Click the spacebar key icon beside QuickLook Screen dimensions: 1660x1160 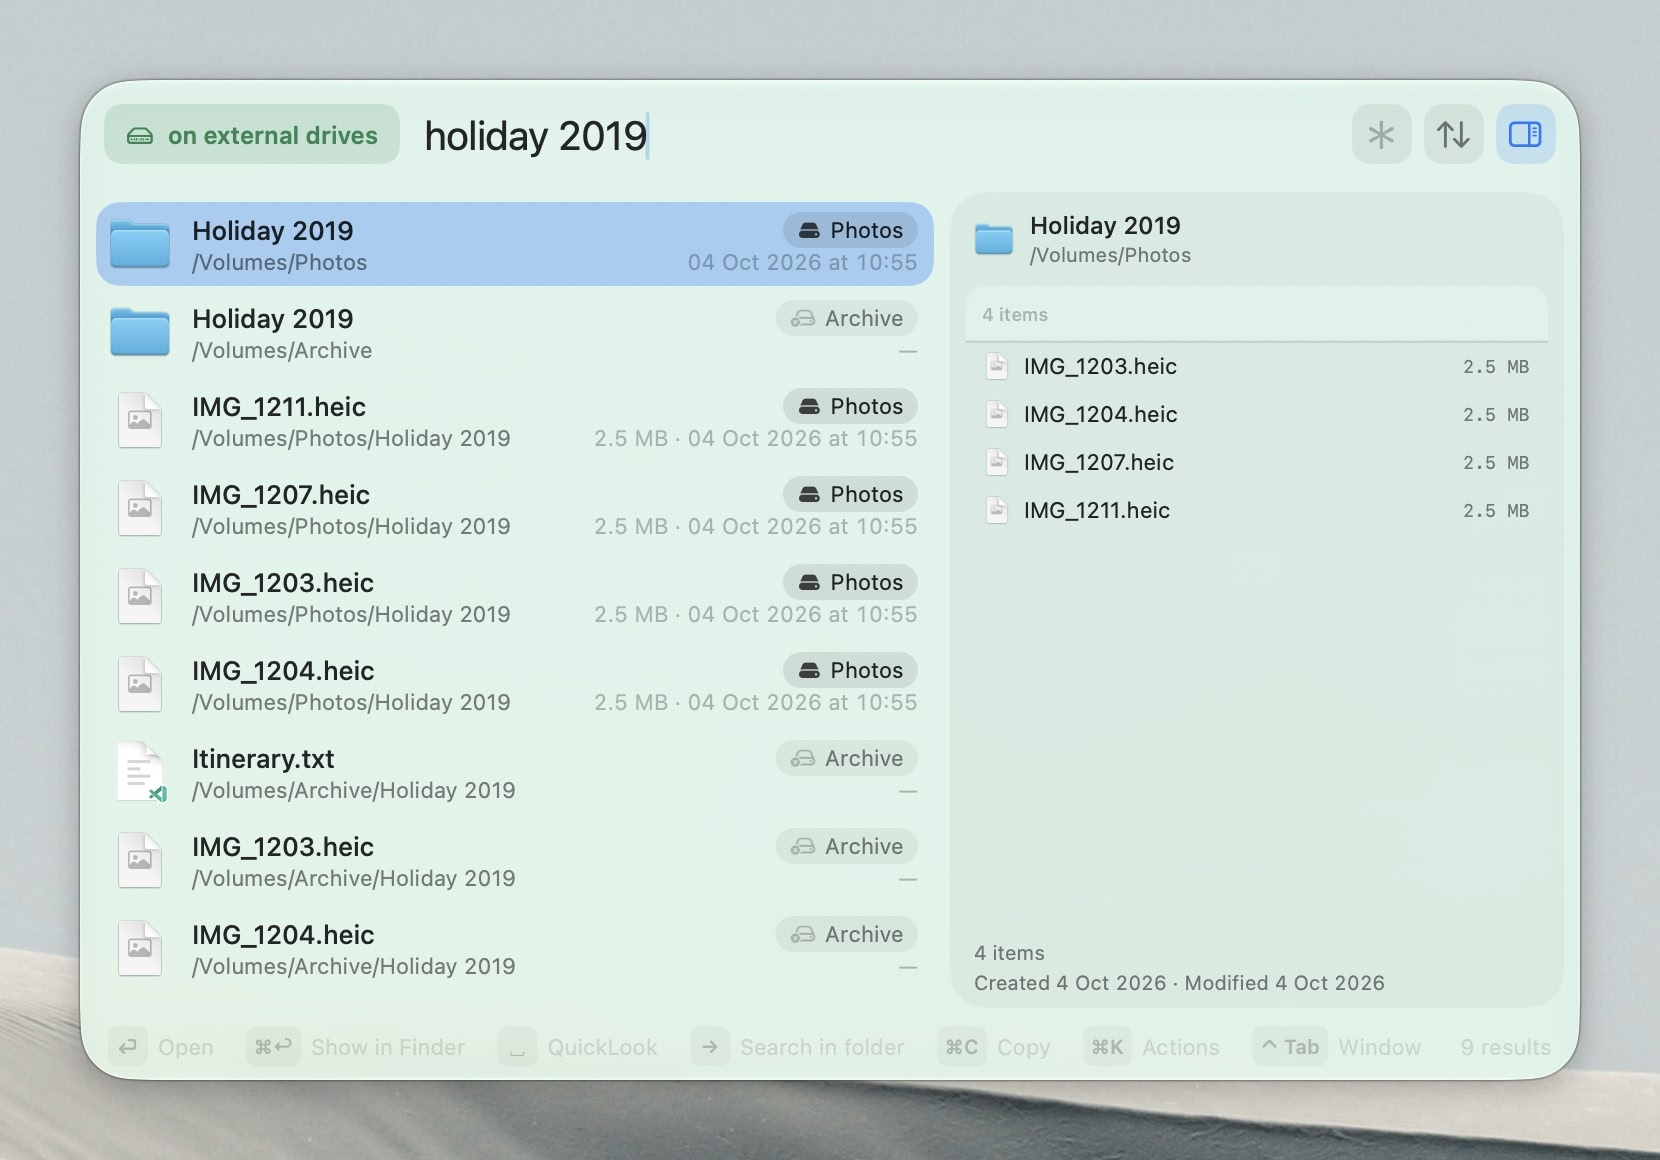tap(517, 1047)
